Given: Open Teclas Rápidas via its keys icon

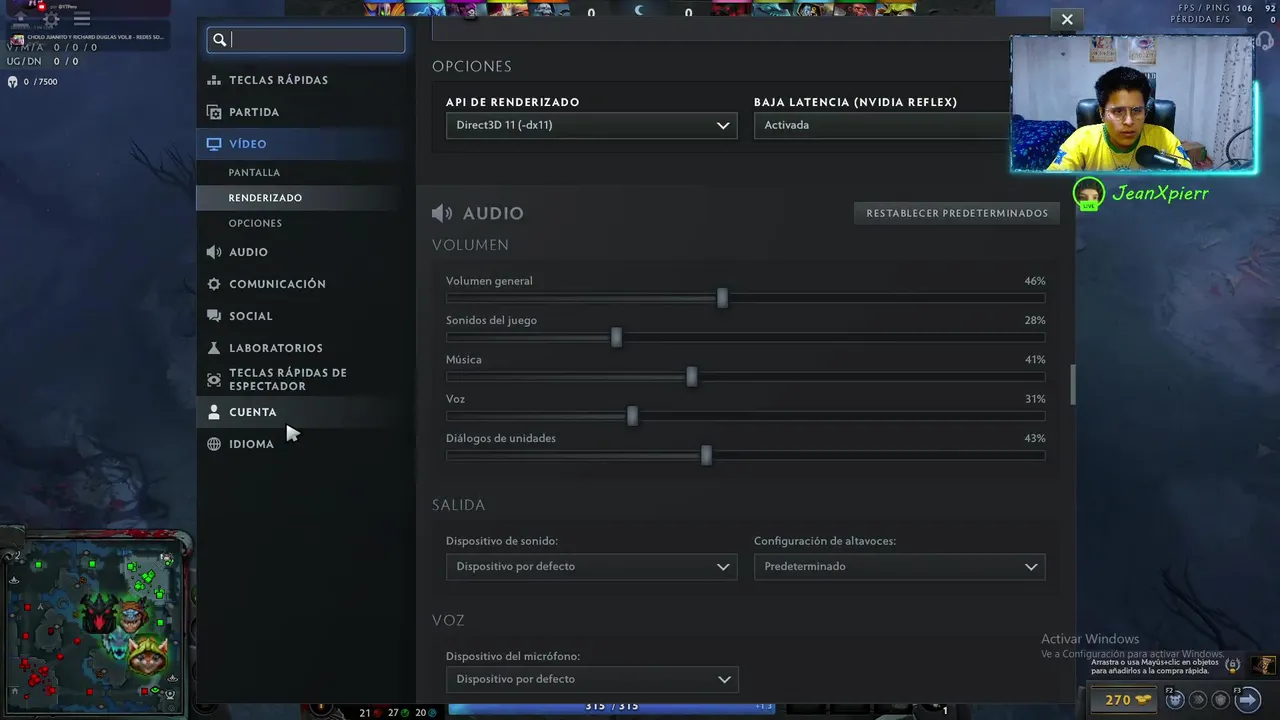Looking at the screenshot, I should (x=214, y=80).
